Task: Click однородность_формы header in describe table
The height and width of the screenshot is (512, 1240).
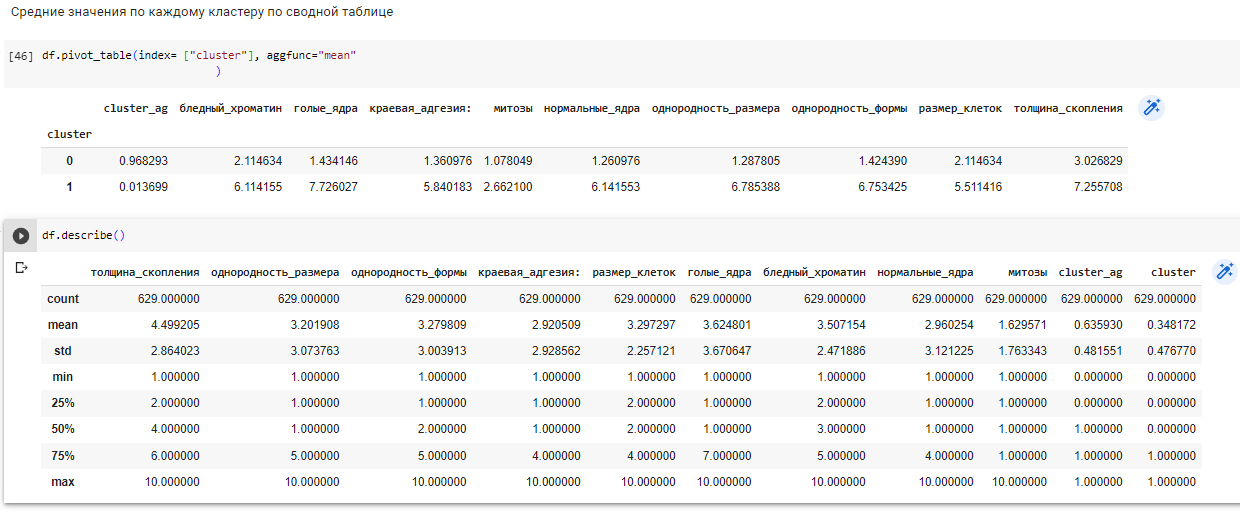Action: (409, 272)
